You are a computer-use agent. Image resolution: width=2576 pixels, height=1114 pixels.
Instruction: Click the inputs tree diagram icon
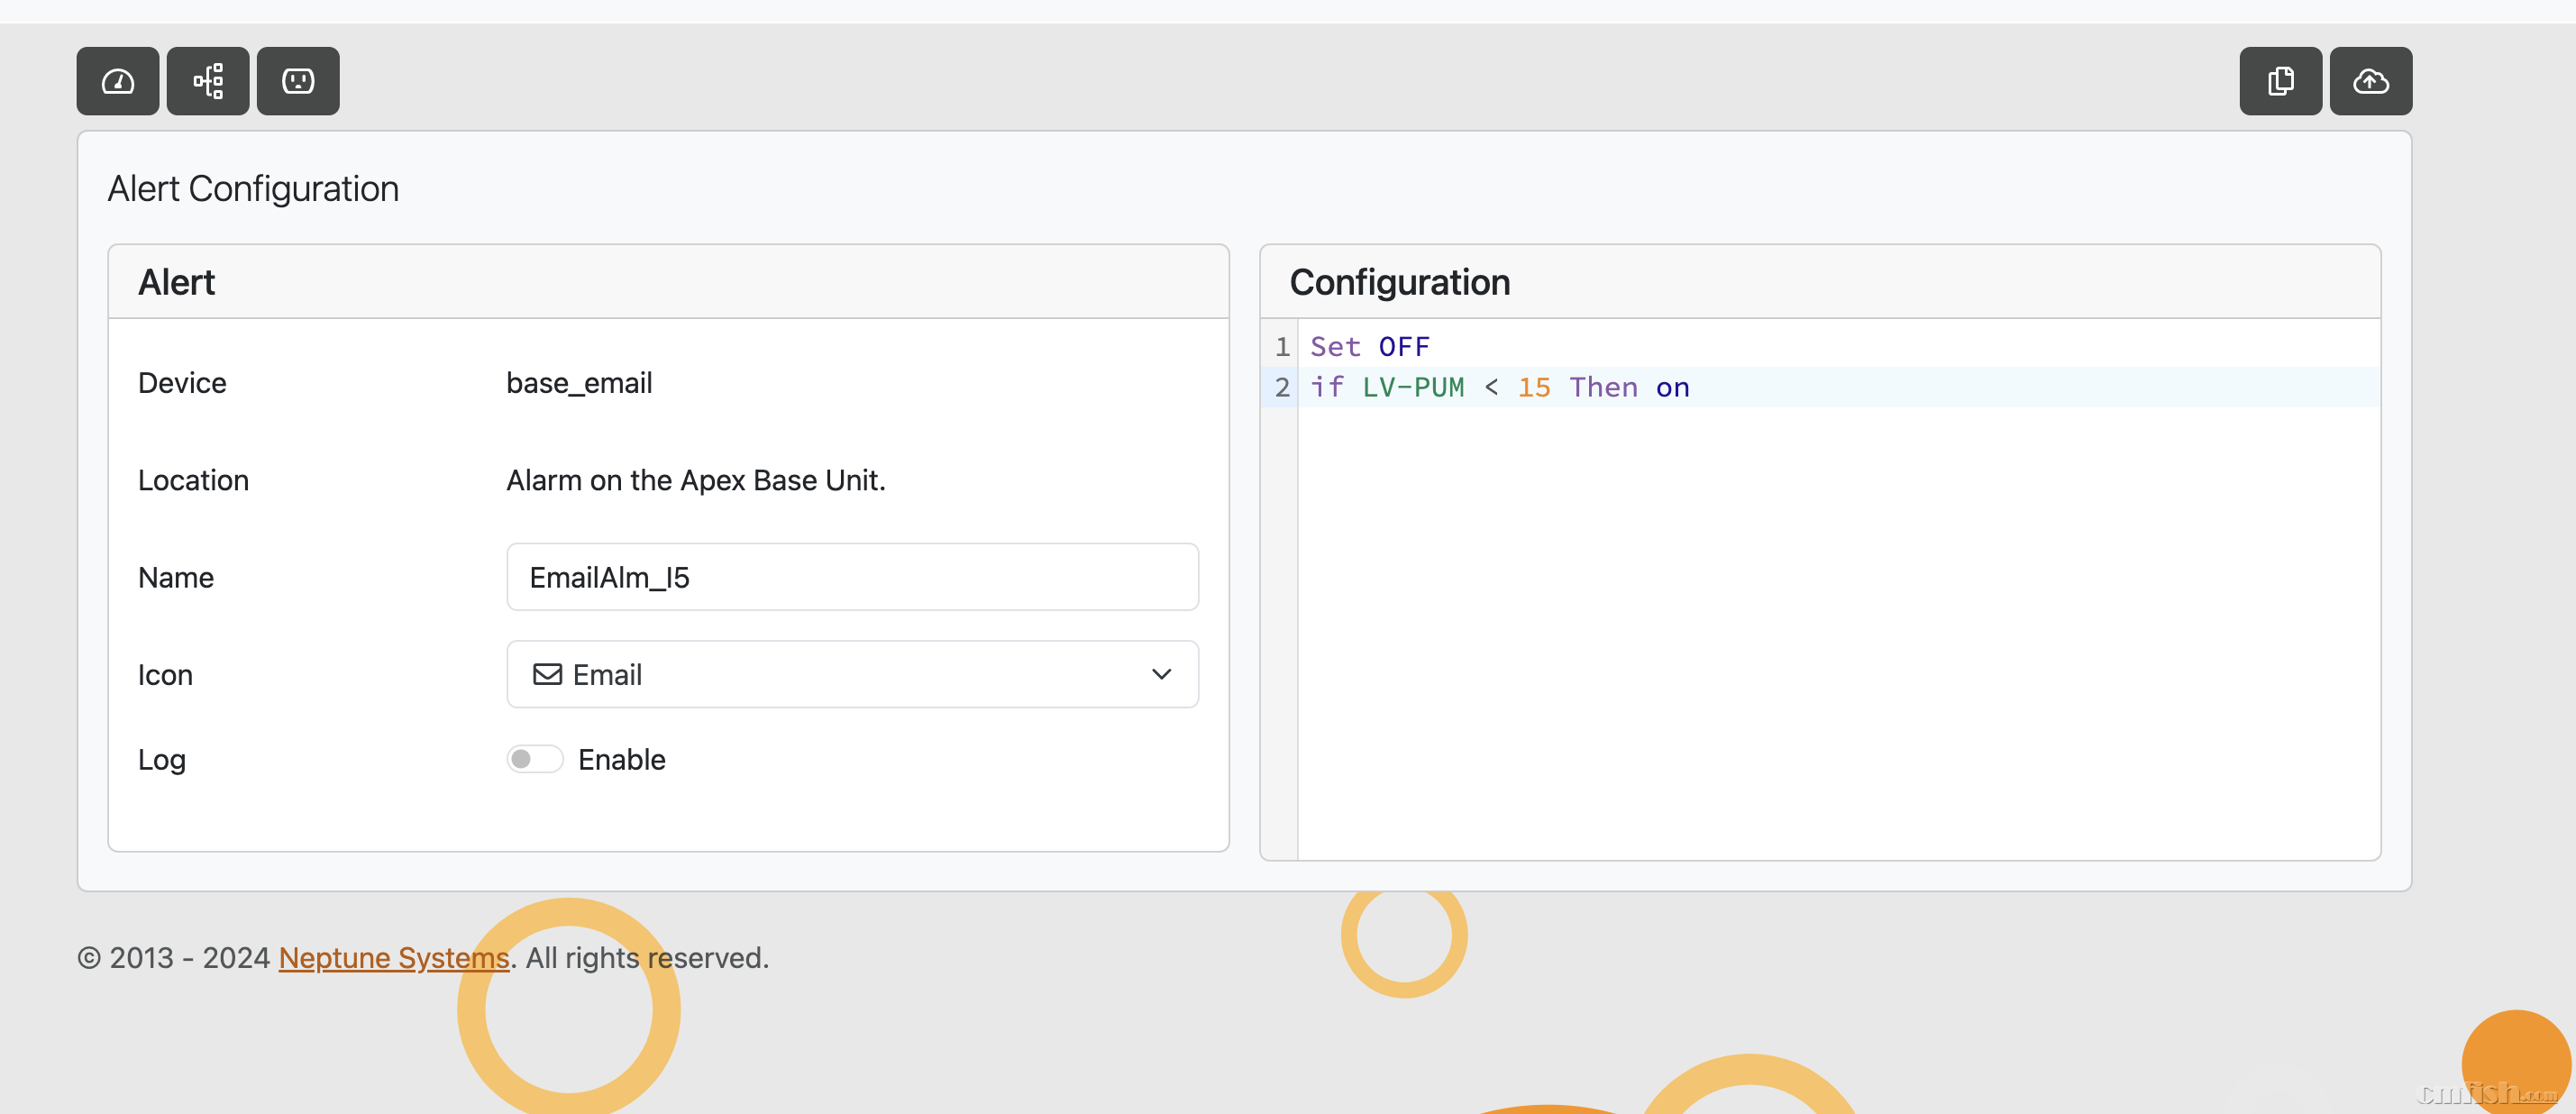tap(208, 81)
